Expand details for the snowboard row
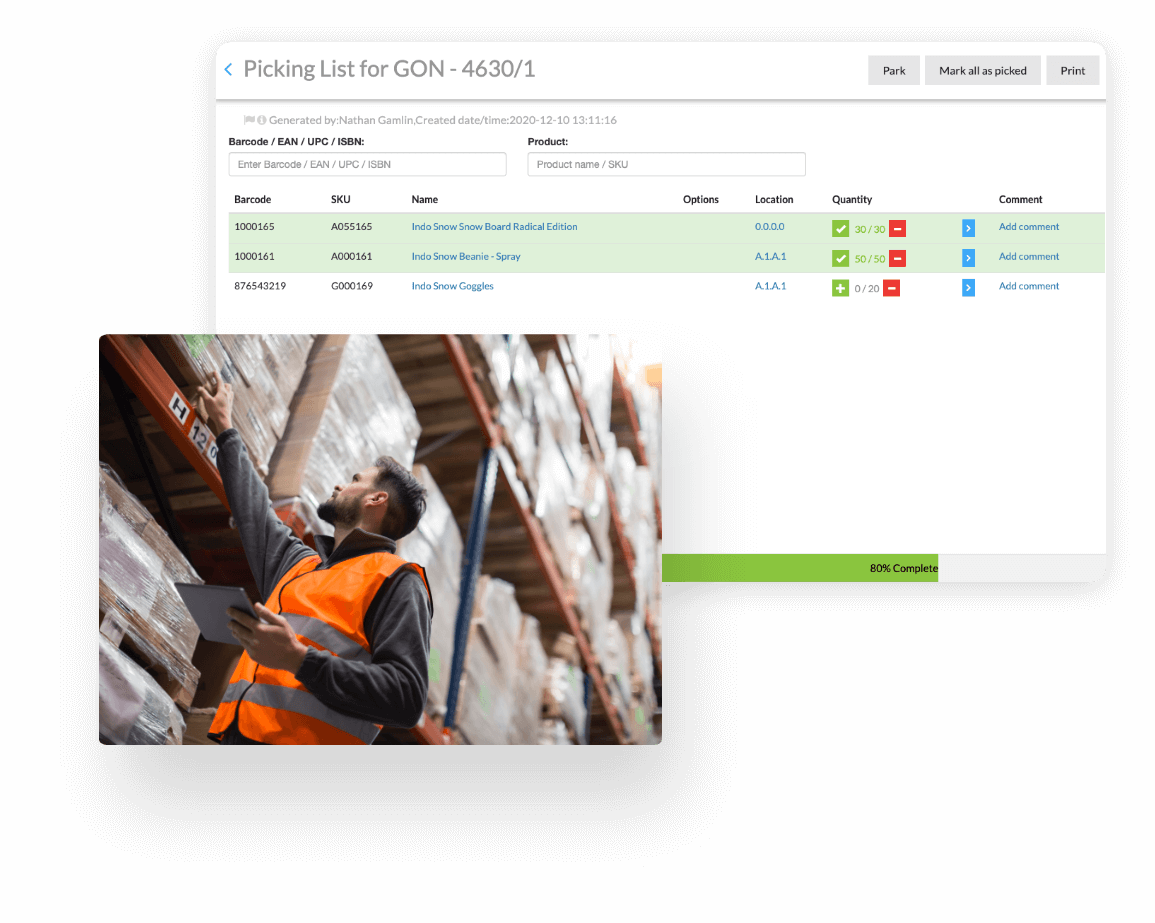Screen dimensions: 1155x923 [x=967, y=227]
